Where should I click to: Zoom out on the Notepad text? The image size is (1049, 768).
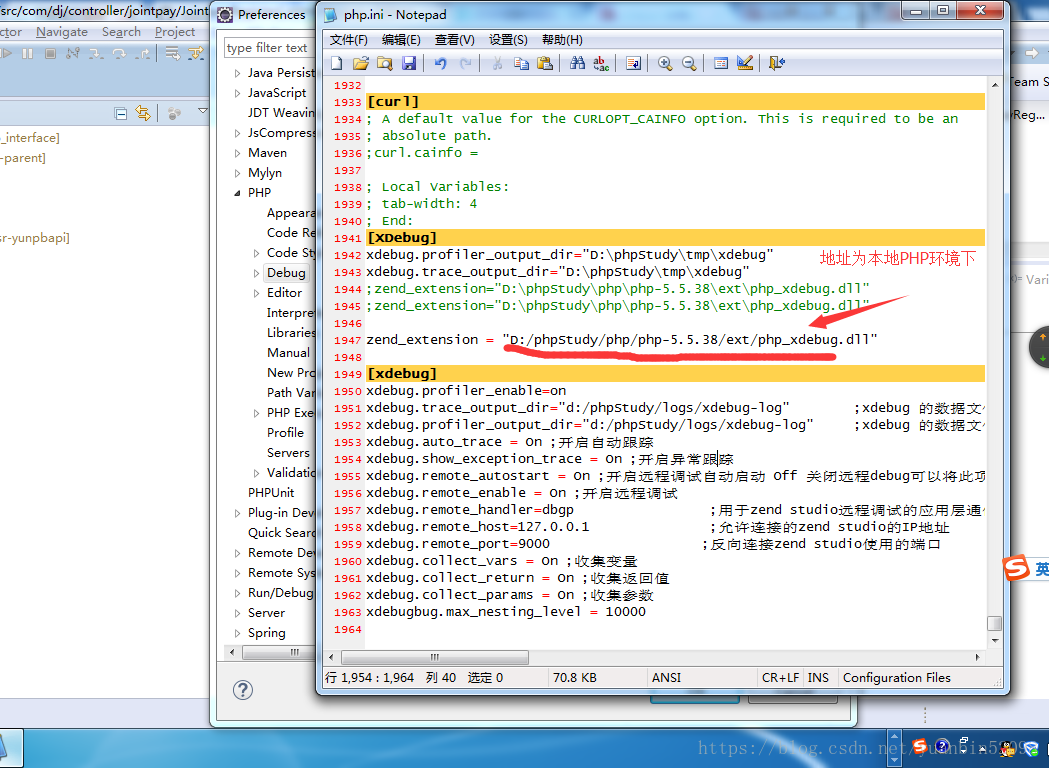click(688, 63)
